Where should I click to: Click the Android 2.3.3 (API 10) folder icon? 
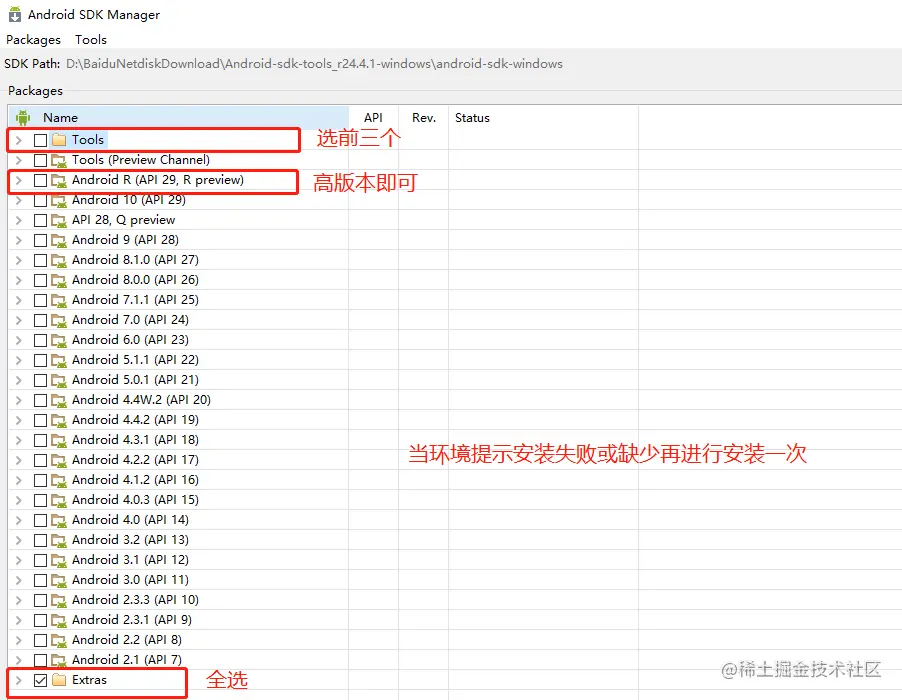(59, 600)
